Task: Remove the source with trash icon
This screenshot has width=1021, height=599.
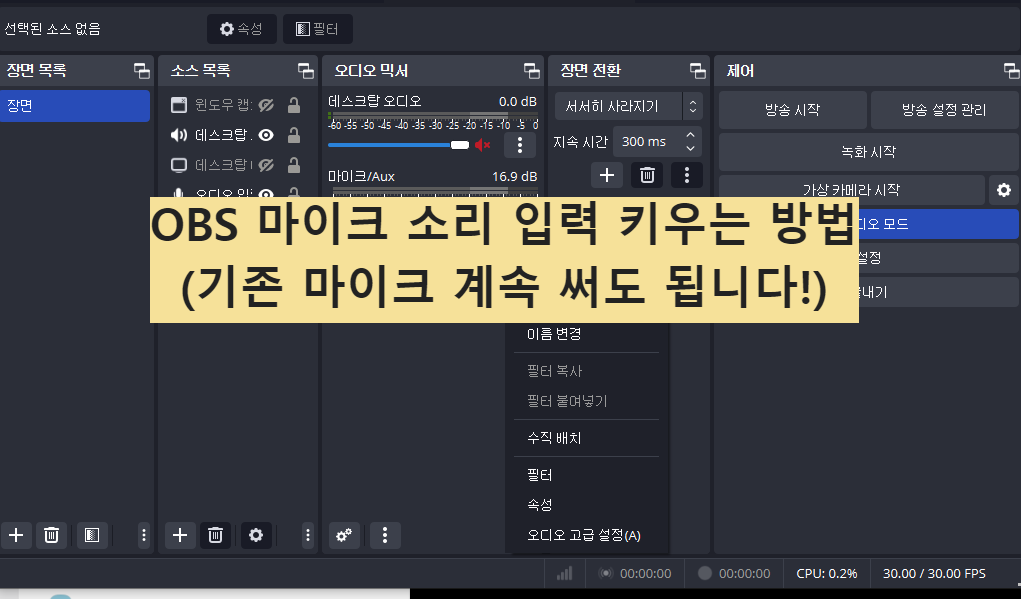Action: 216,535
